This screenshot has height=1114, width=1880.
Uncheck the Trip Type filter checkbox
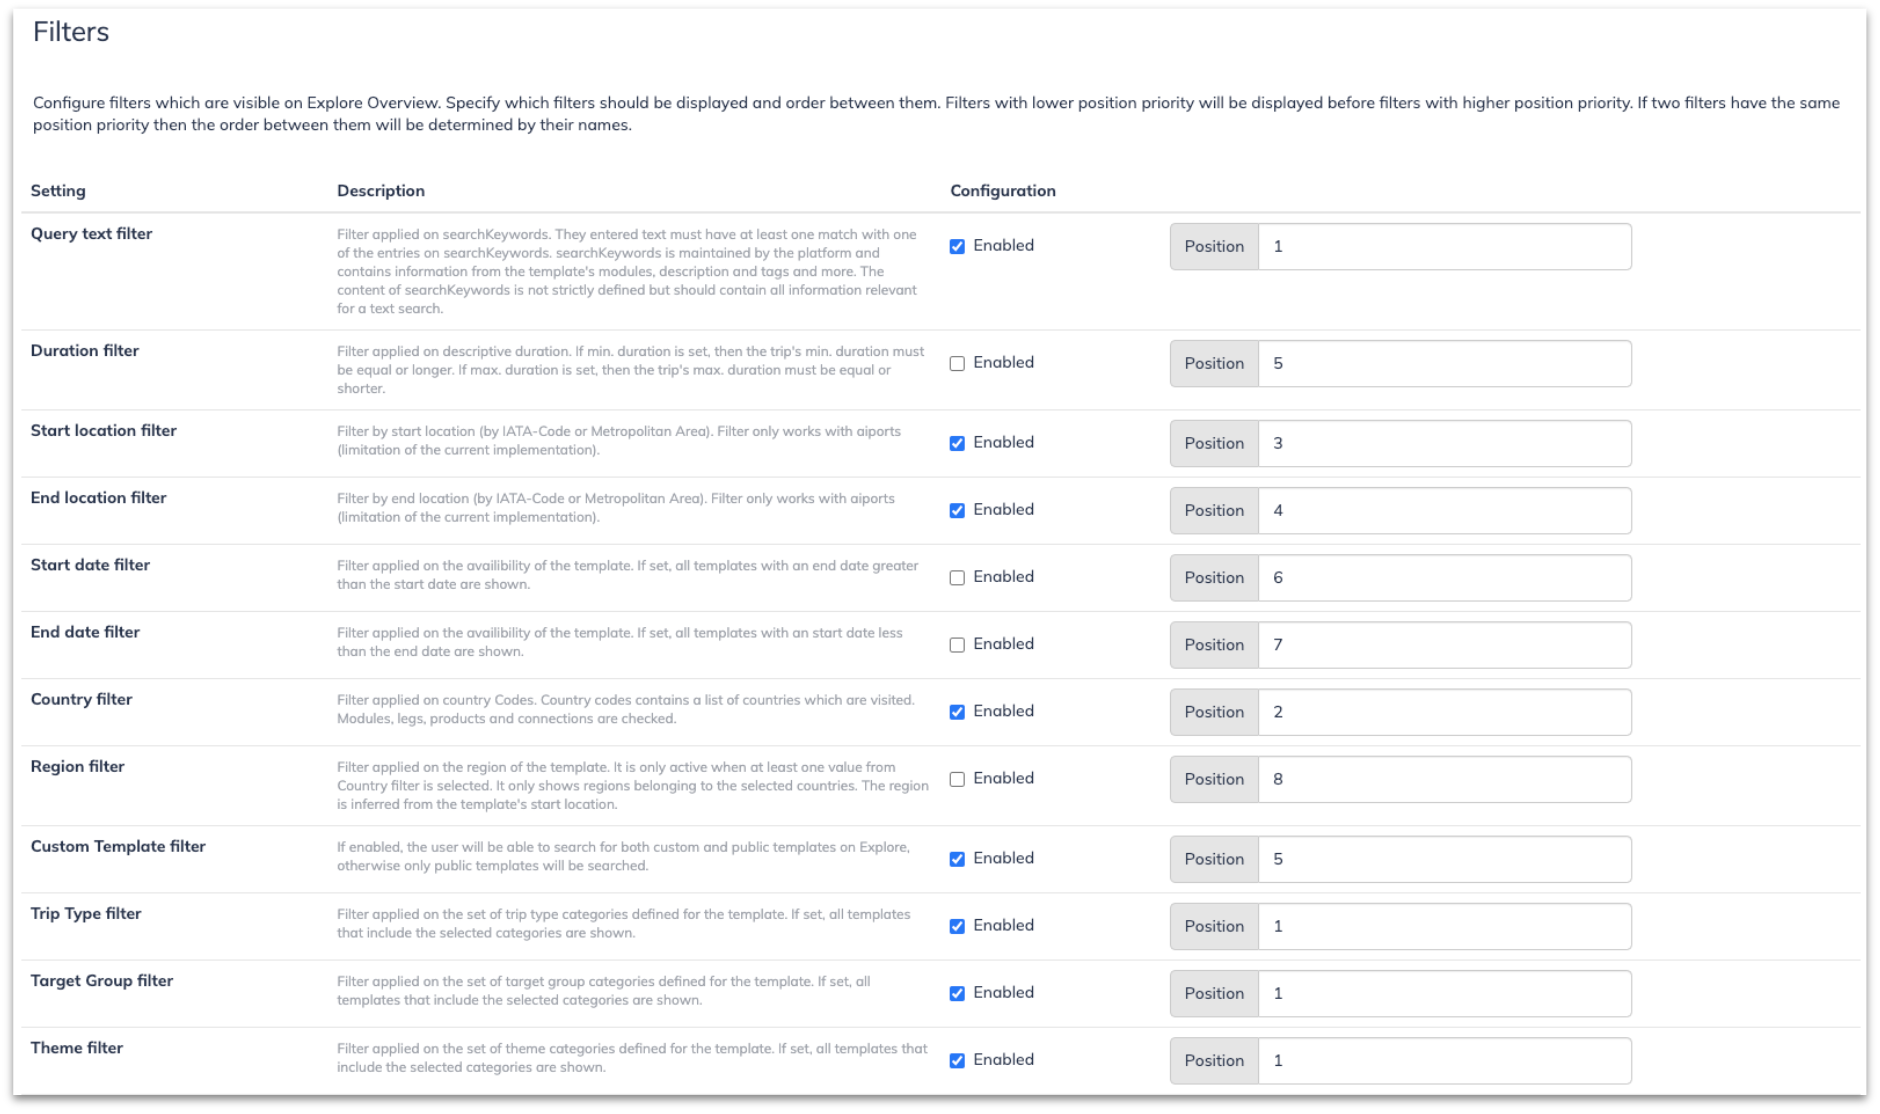pos(957,926)
